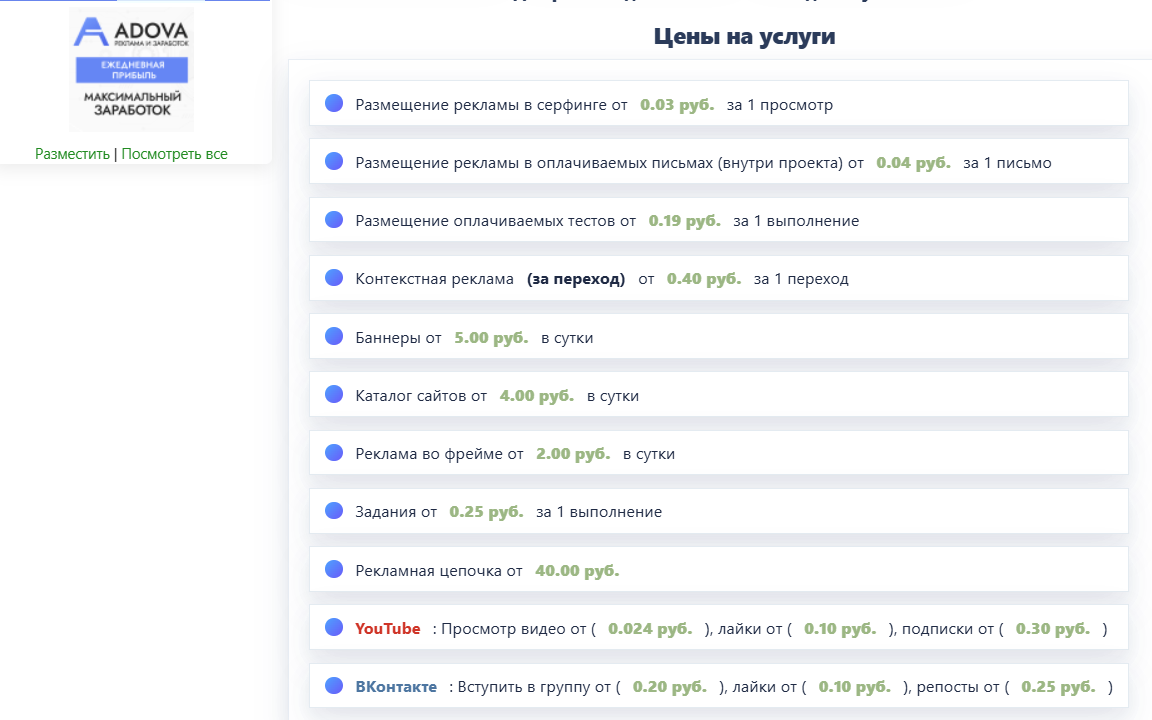Click the blue bullet beside Баннеры row
Screen dimensions: 1152x720
click(335, 336)
